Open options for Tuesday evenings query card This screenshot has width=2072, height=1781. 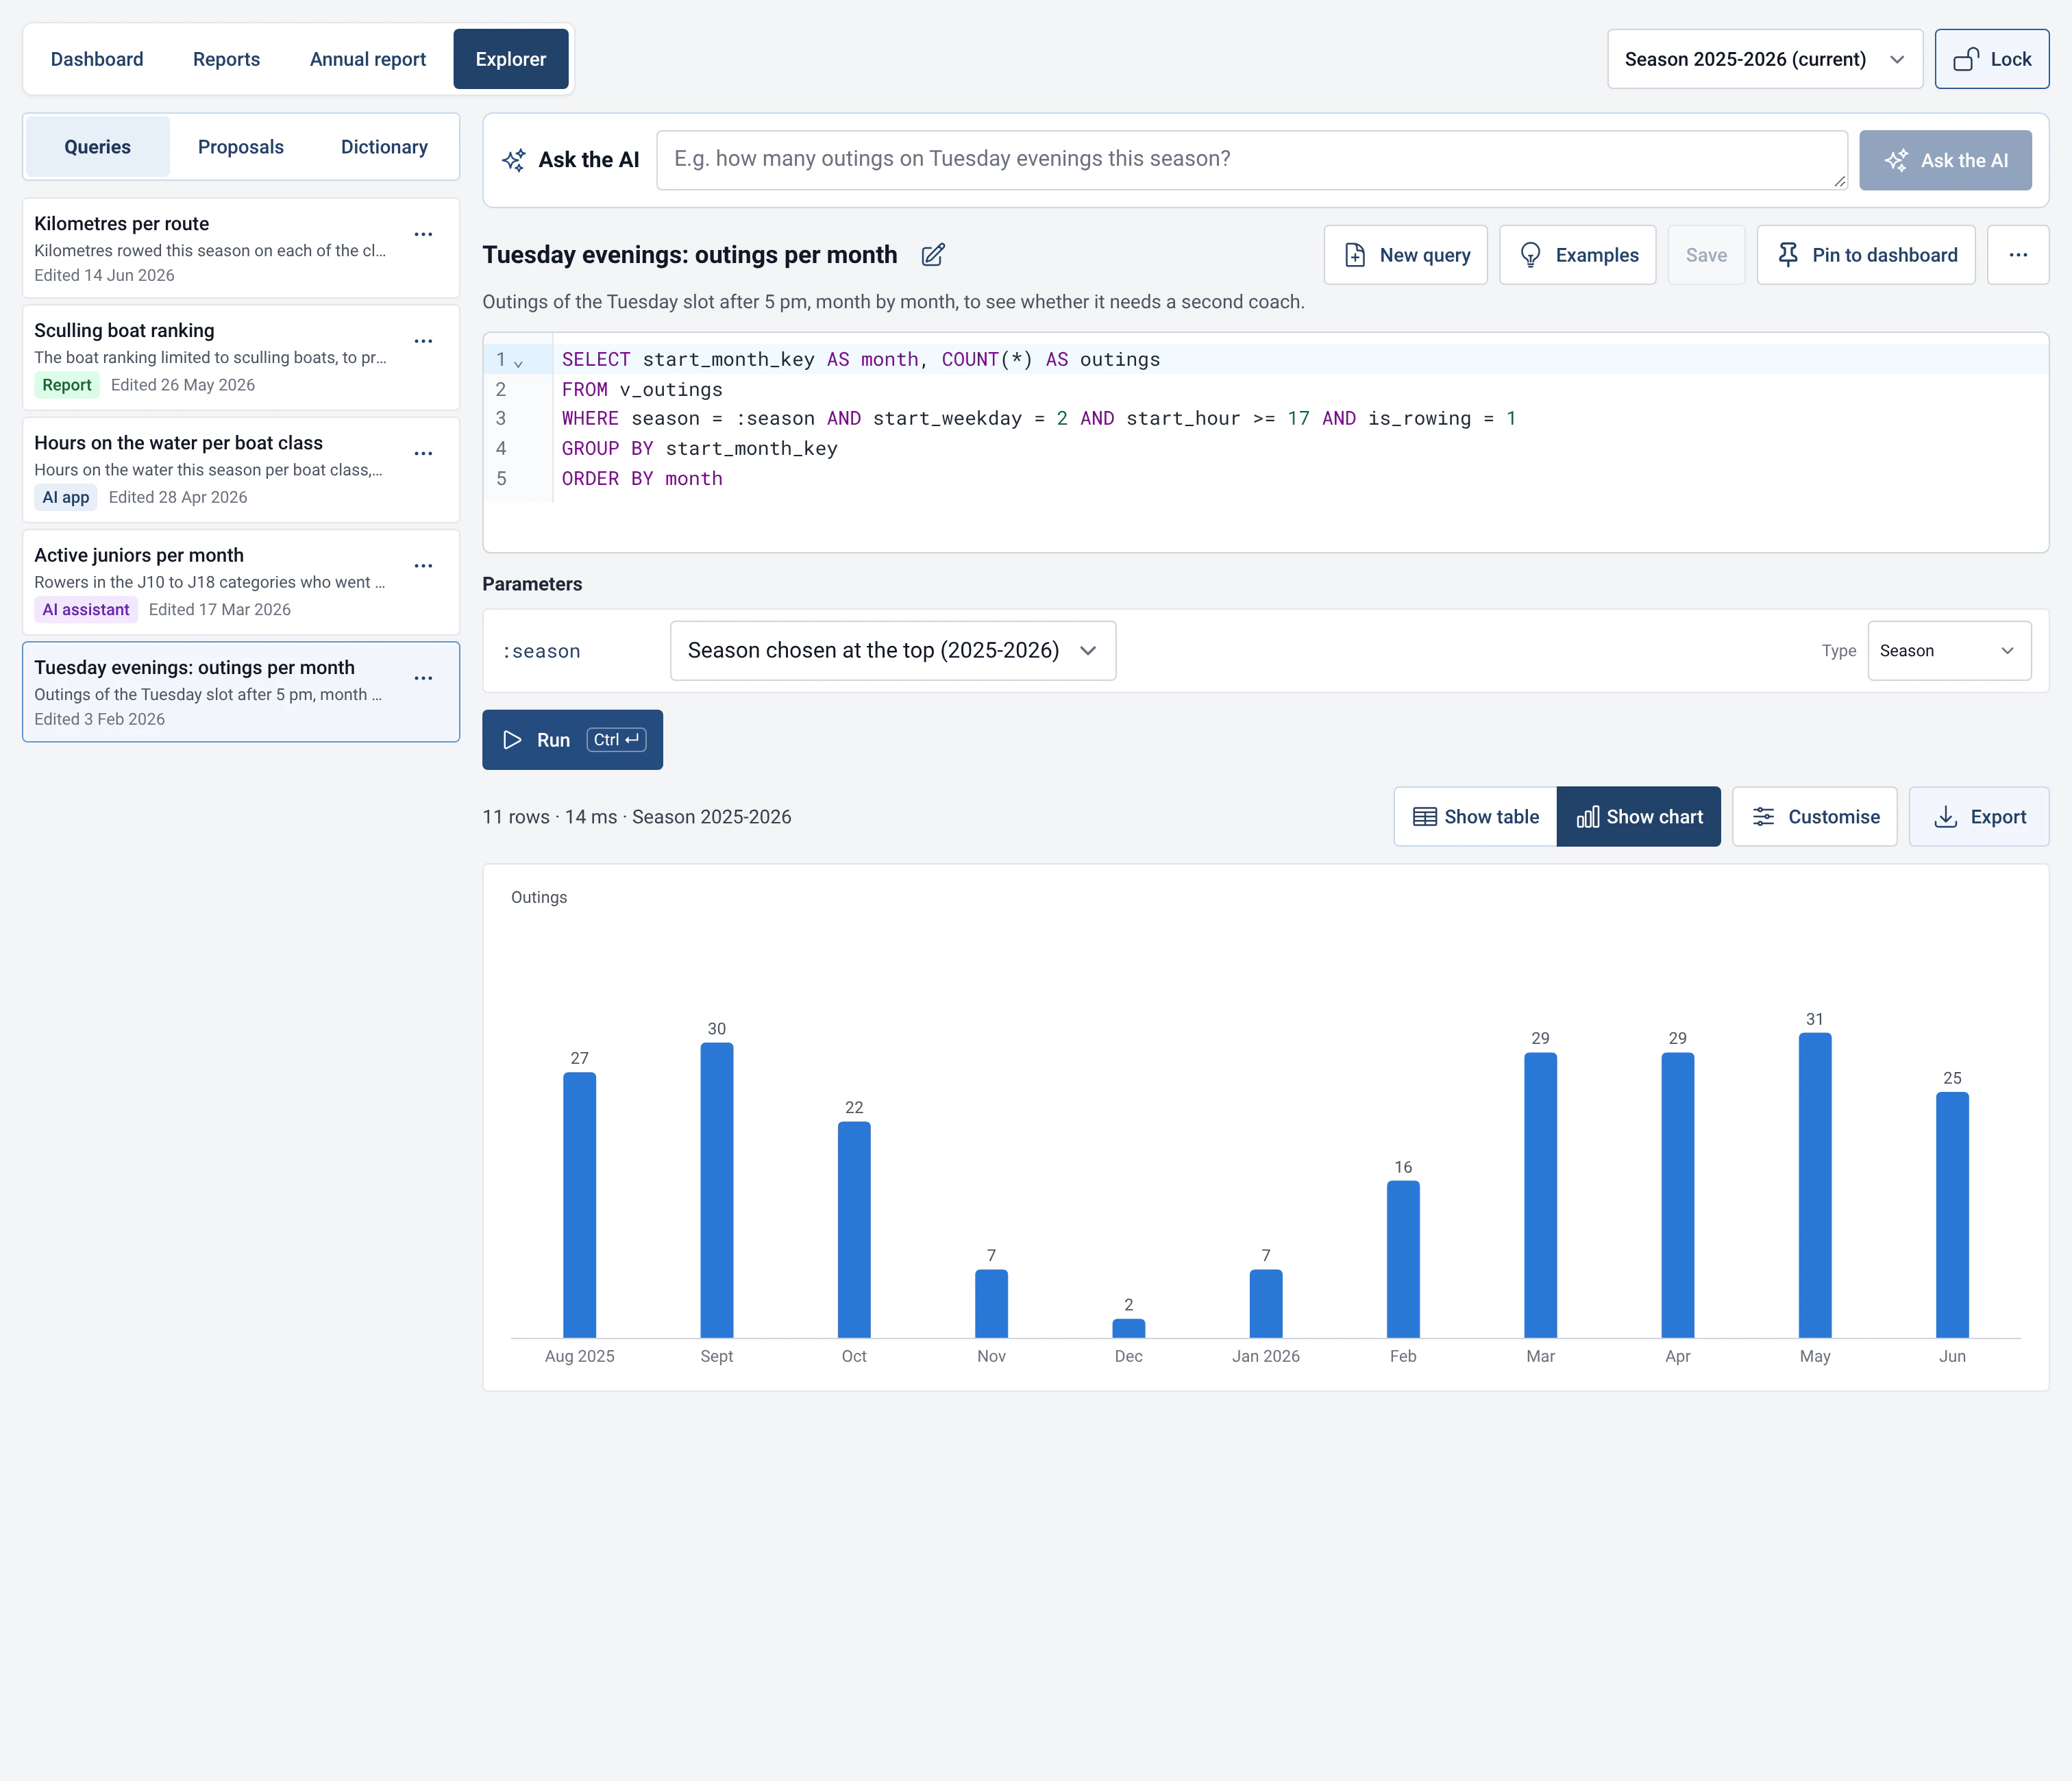pos(423,678)
